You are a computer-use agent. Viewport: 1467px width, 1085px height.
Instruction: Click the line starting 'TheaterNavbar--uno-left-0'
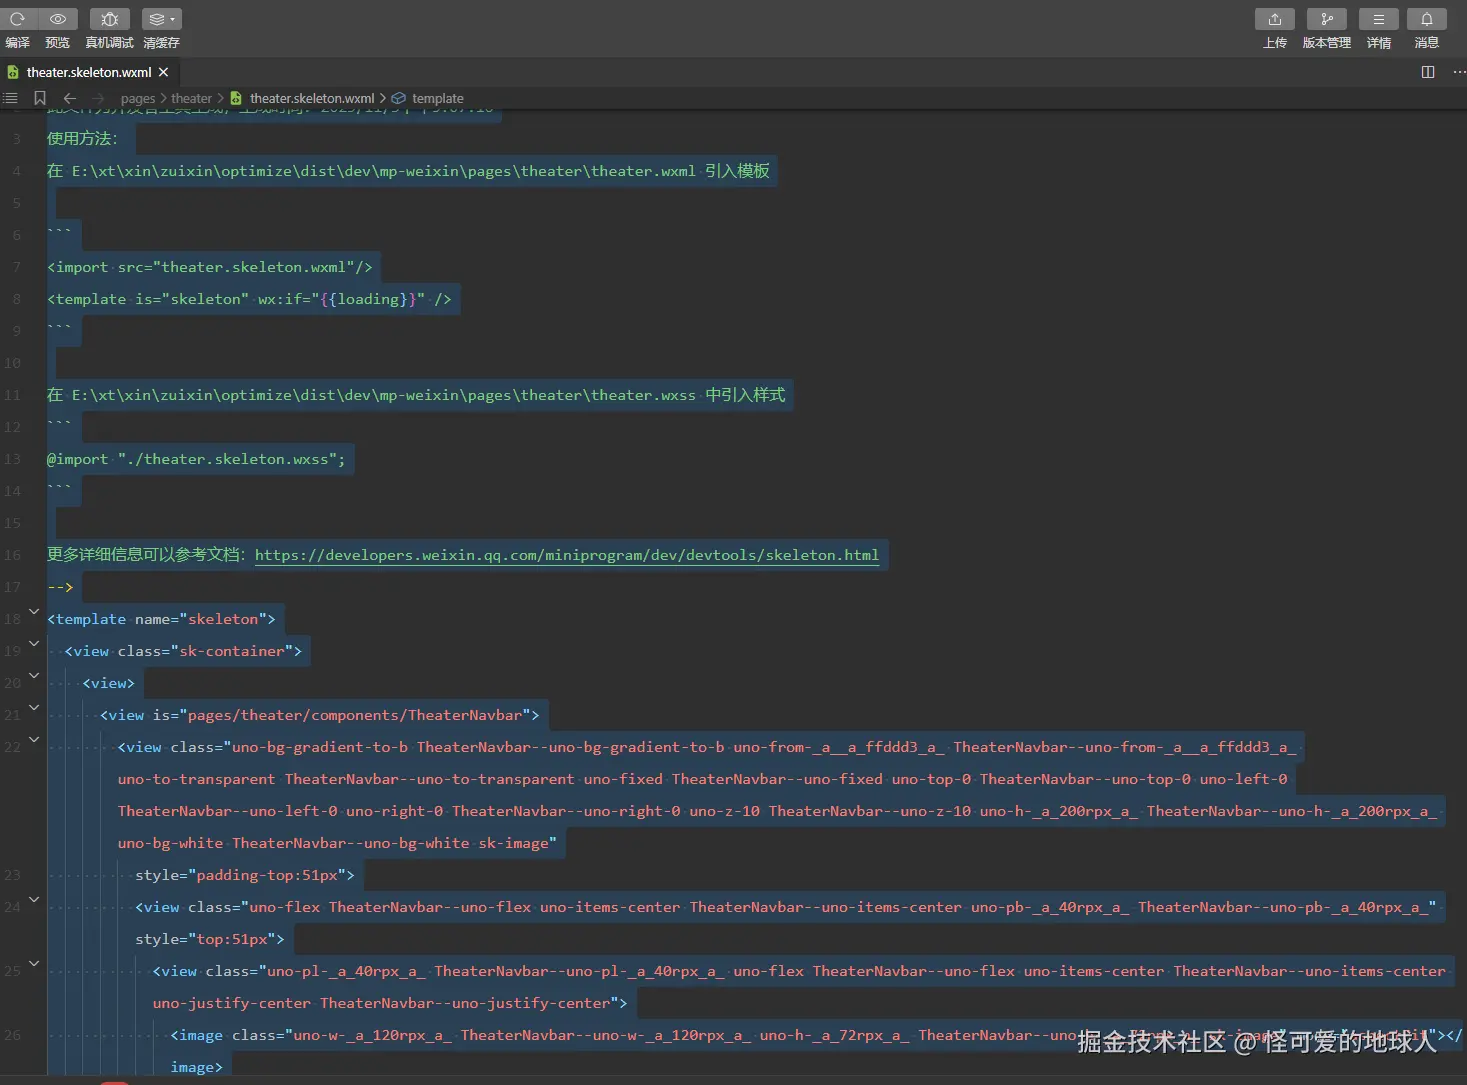coord(777,811)
